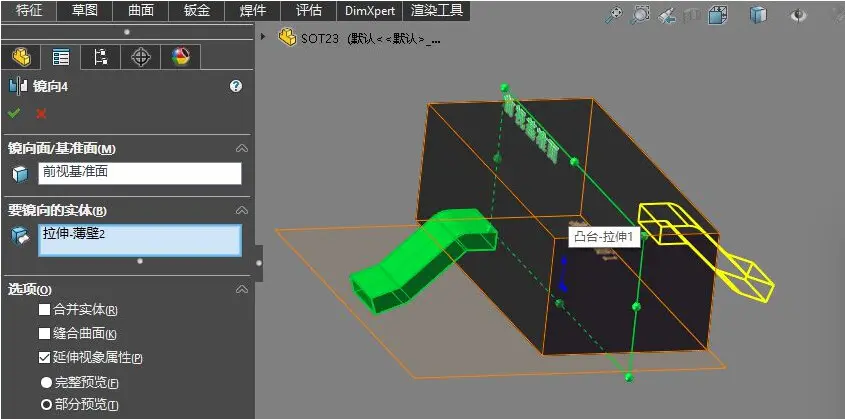Open the FeatureManager design tree tab
The width and height of the screenshot is (845, 419).
22,57
